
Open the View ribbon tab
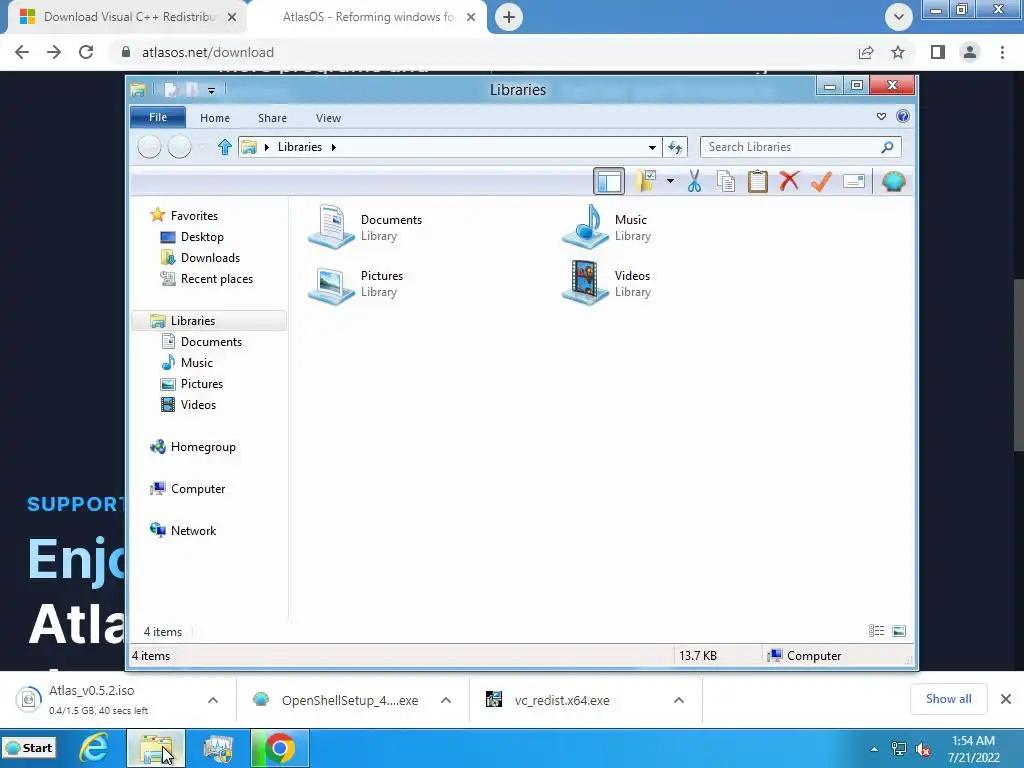(x=328, y=118)
